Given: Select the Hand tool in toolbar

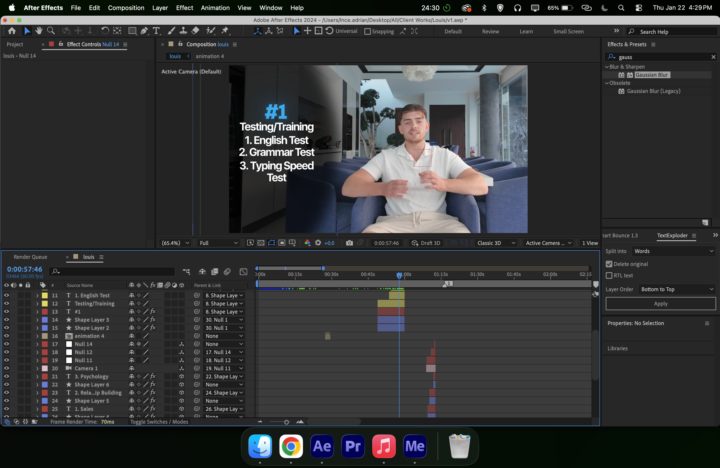Looking at the screenshot, I should pyautogui.click(x=41, y=31).
